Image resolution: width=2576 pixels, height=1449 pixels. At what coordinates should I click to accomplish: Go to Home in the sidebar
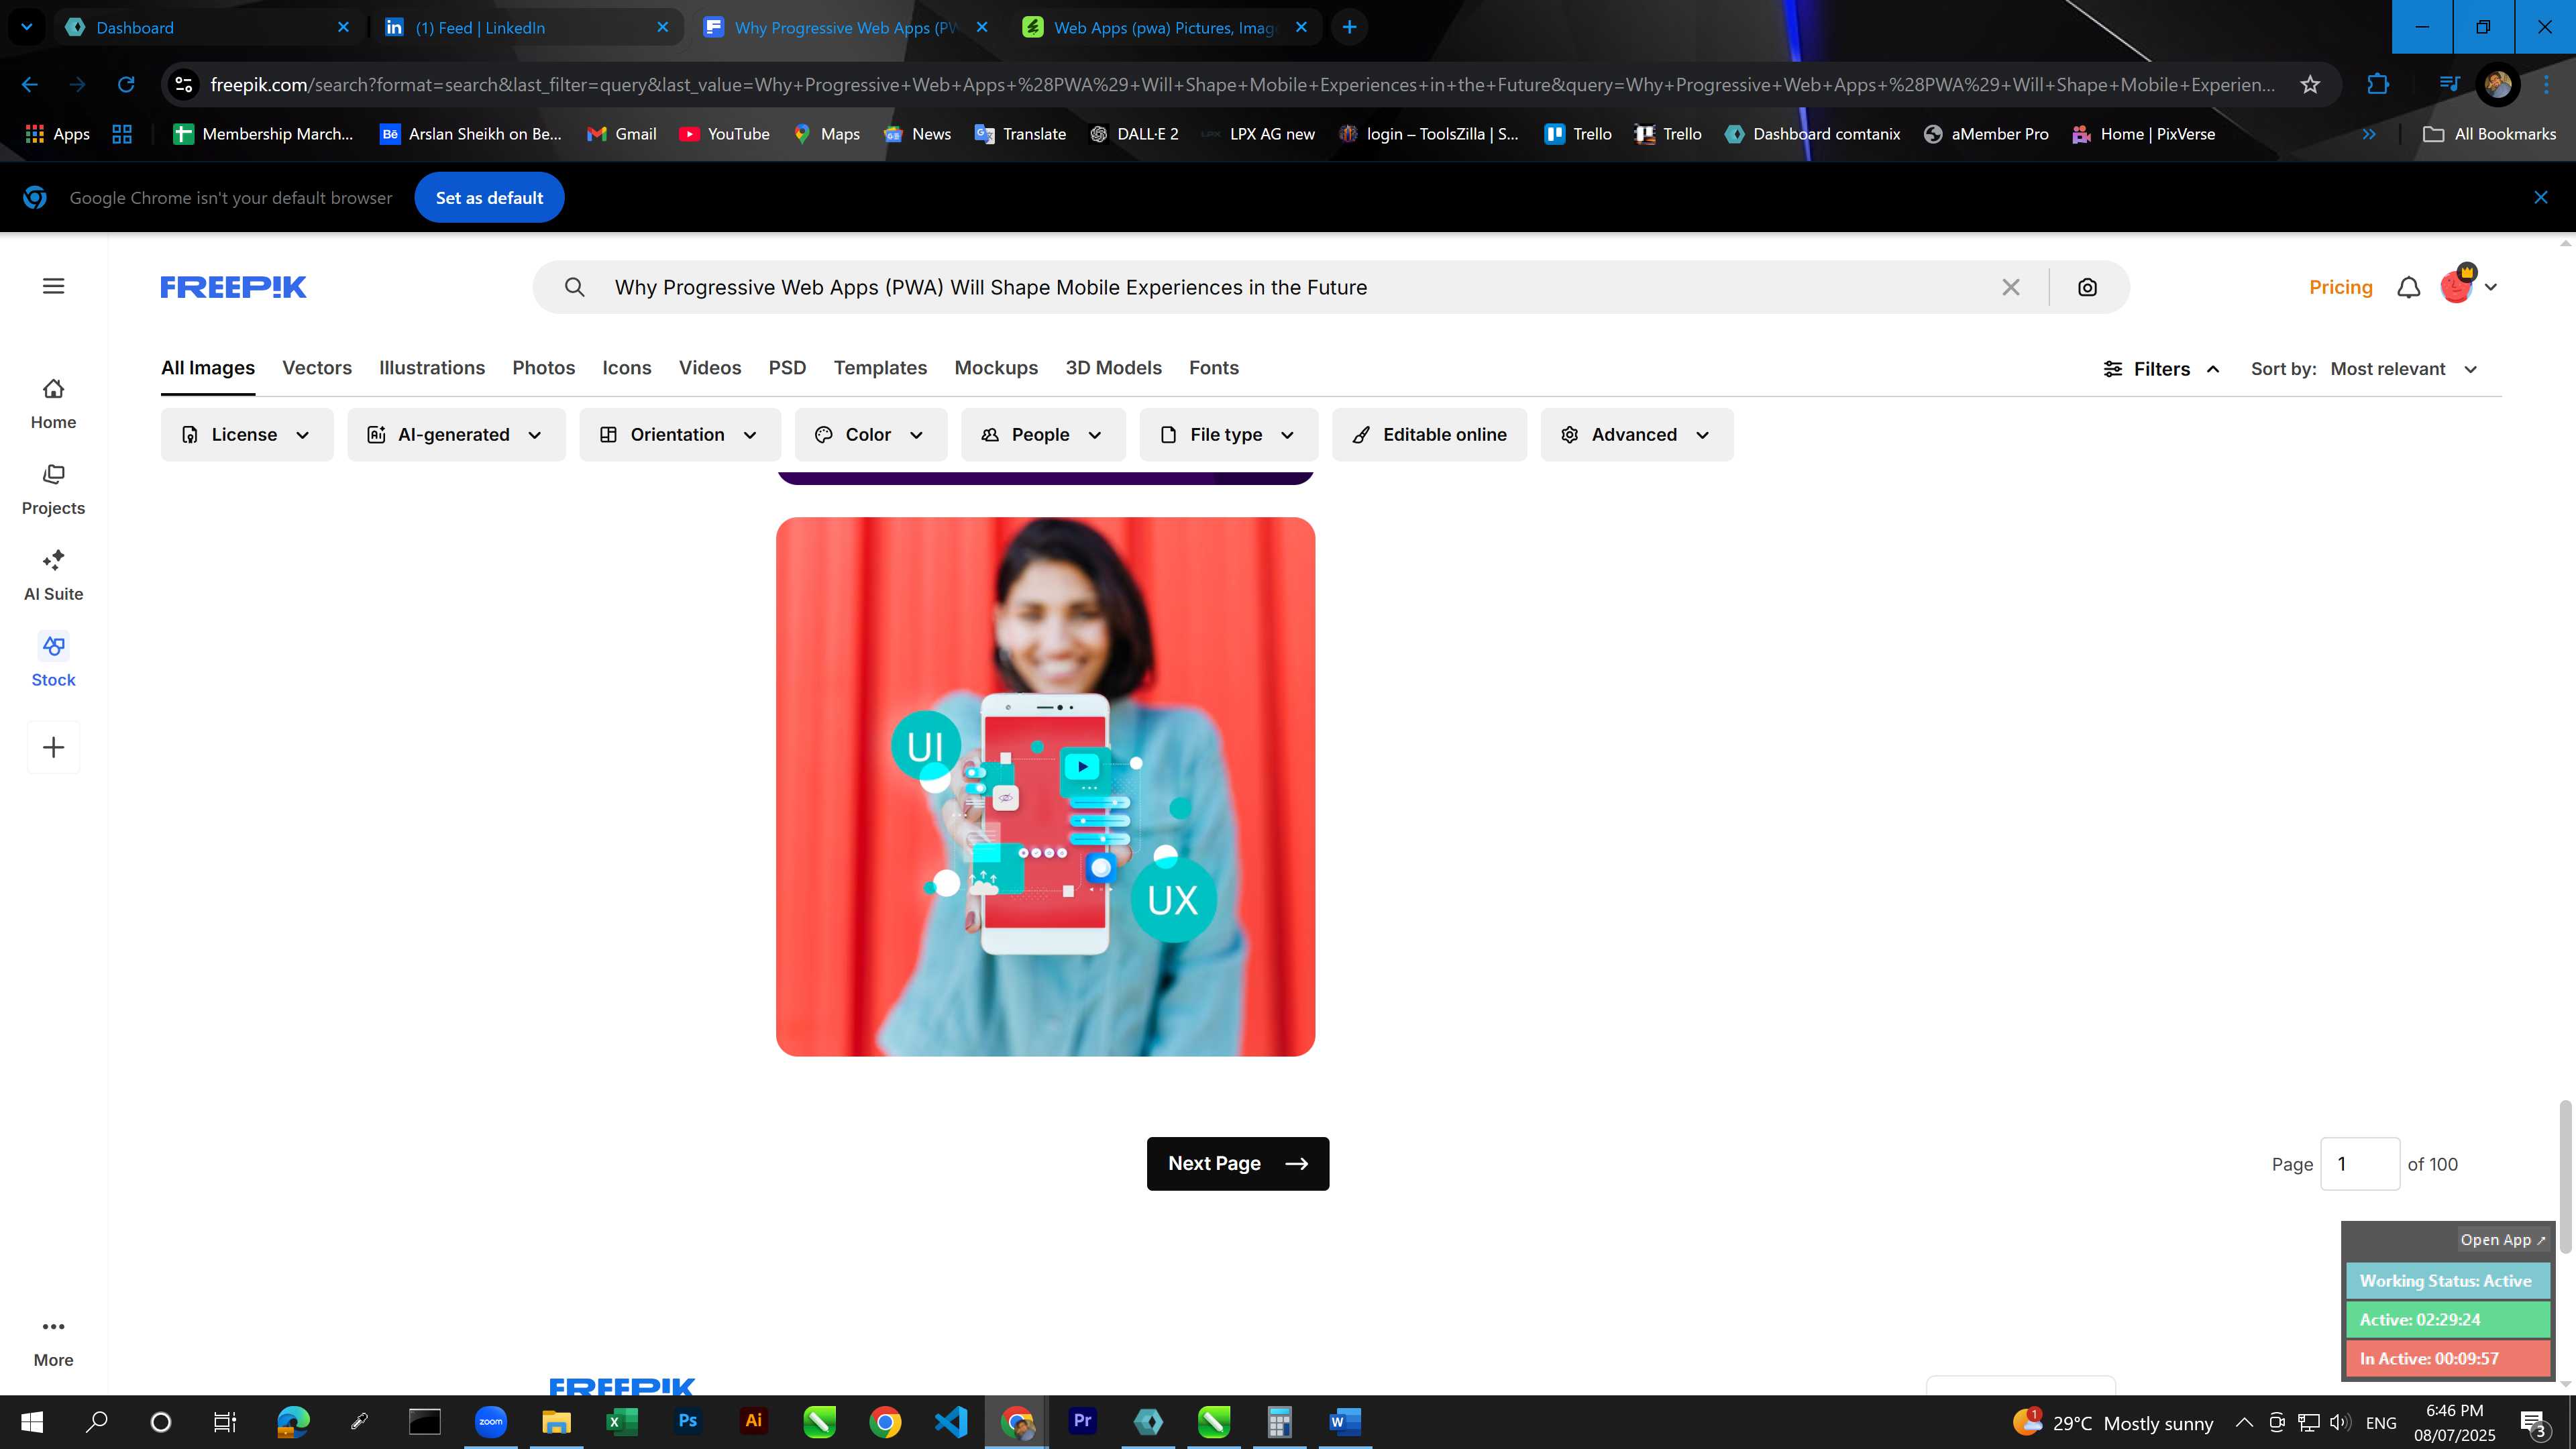(54, 404)
